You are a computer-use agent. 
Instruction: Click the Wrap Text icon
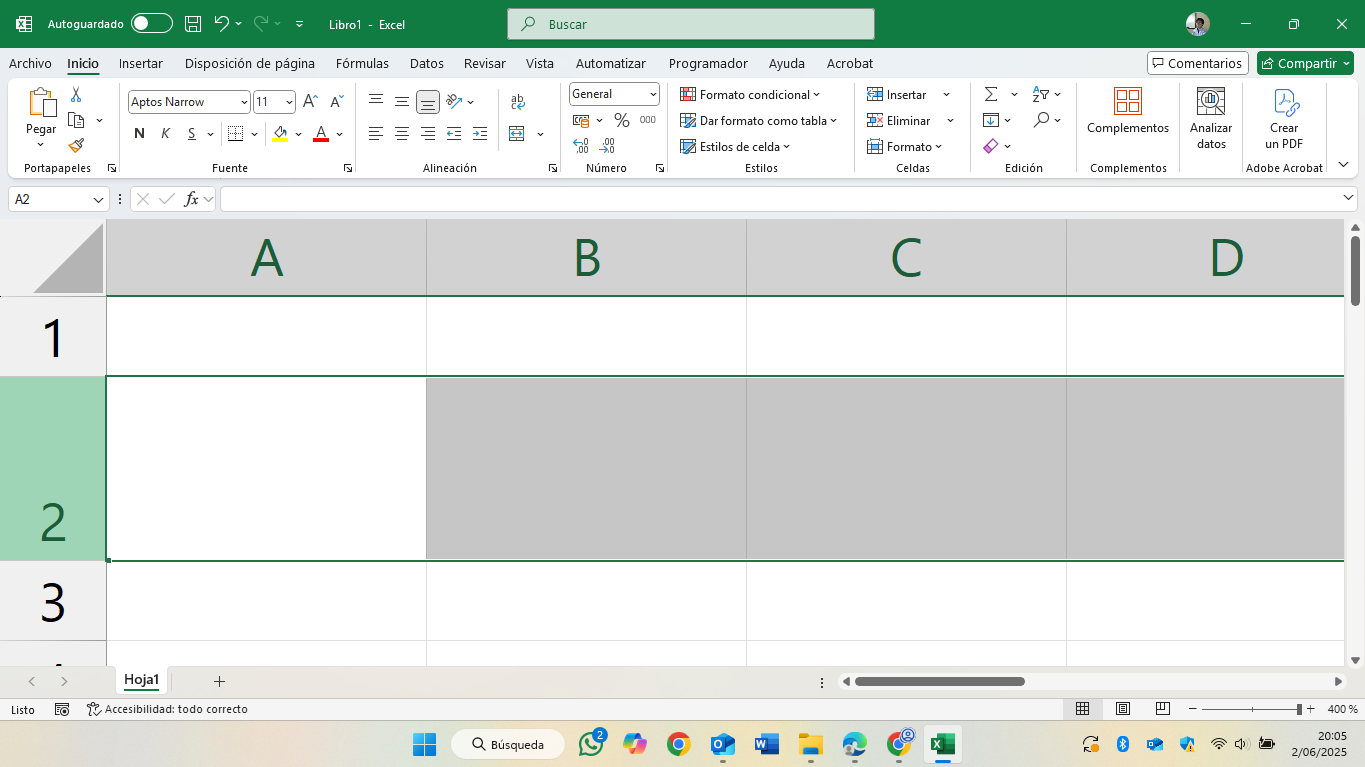pos(518,102)
